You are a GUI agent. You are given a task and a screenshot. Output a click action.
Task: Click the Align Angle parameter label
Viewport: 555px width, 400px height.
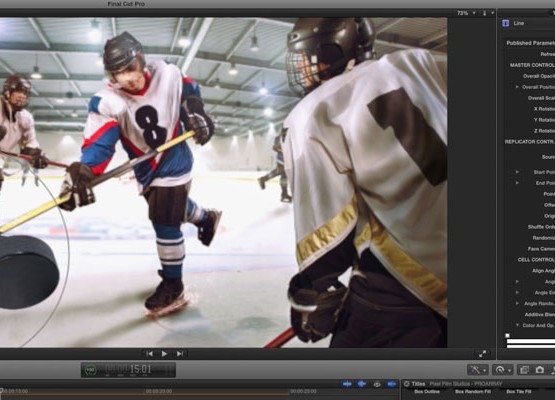tap(543, 271)
